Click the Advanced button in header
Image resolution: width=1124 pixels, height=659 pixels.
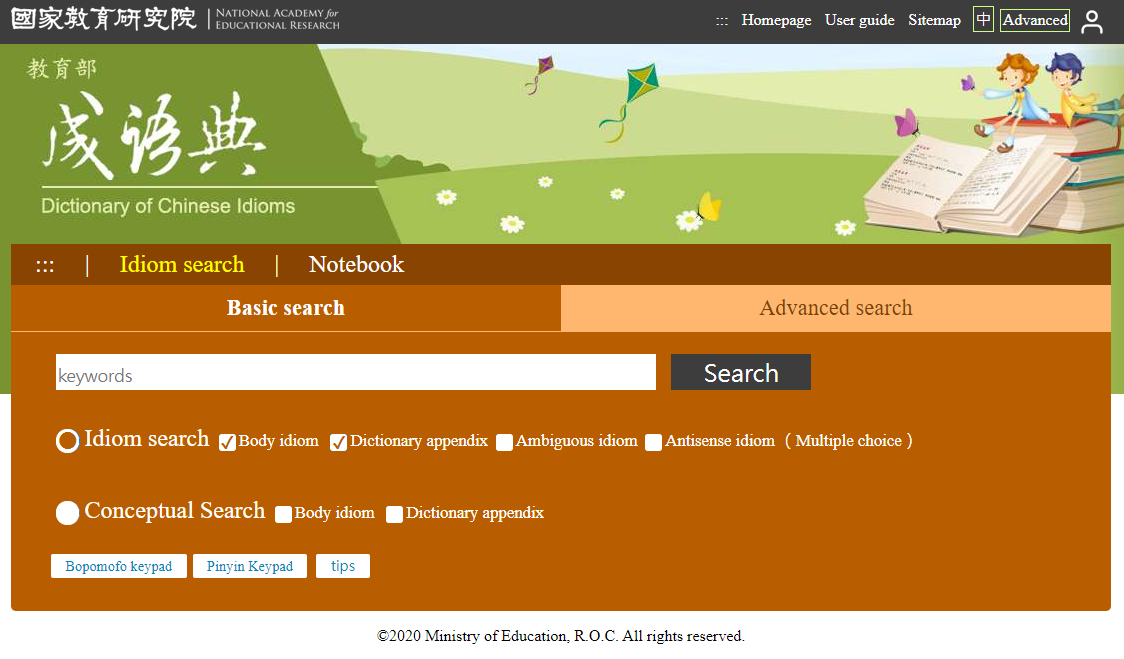coord(1034,20)
